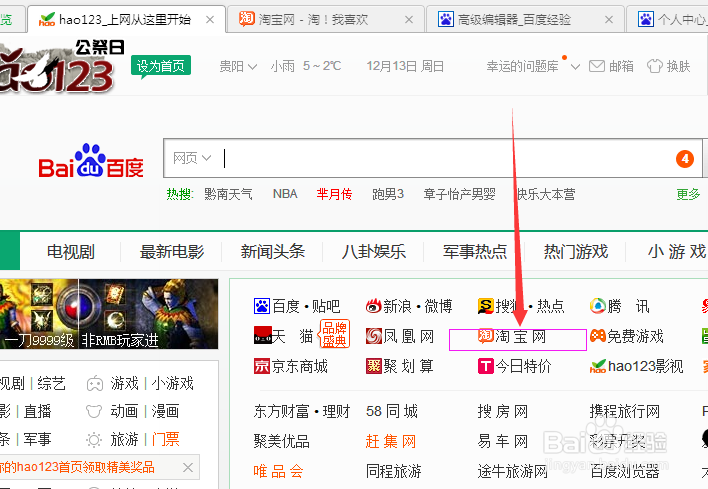Open hot search 跑男3

[x=388, y=194]
